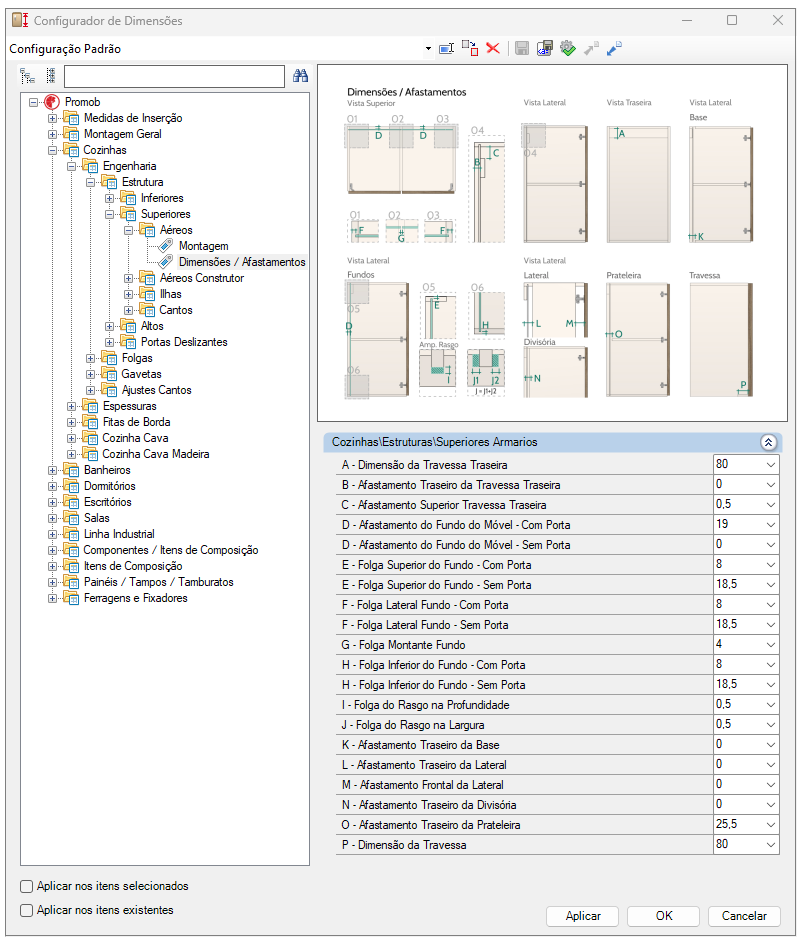Click the rename configuration icon
Screen dimensions: 805x941
pyautogui.click(x=446, y=49)
